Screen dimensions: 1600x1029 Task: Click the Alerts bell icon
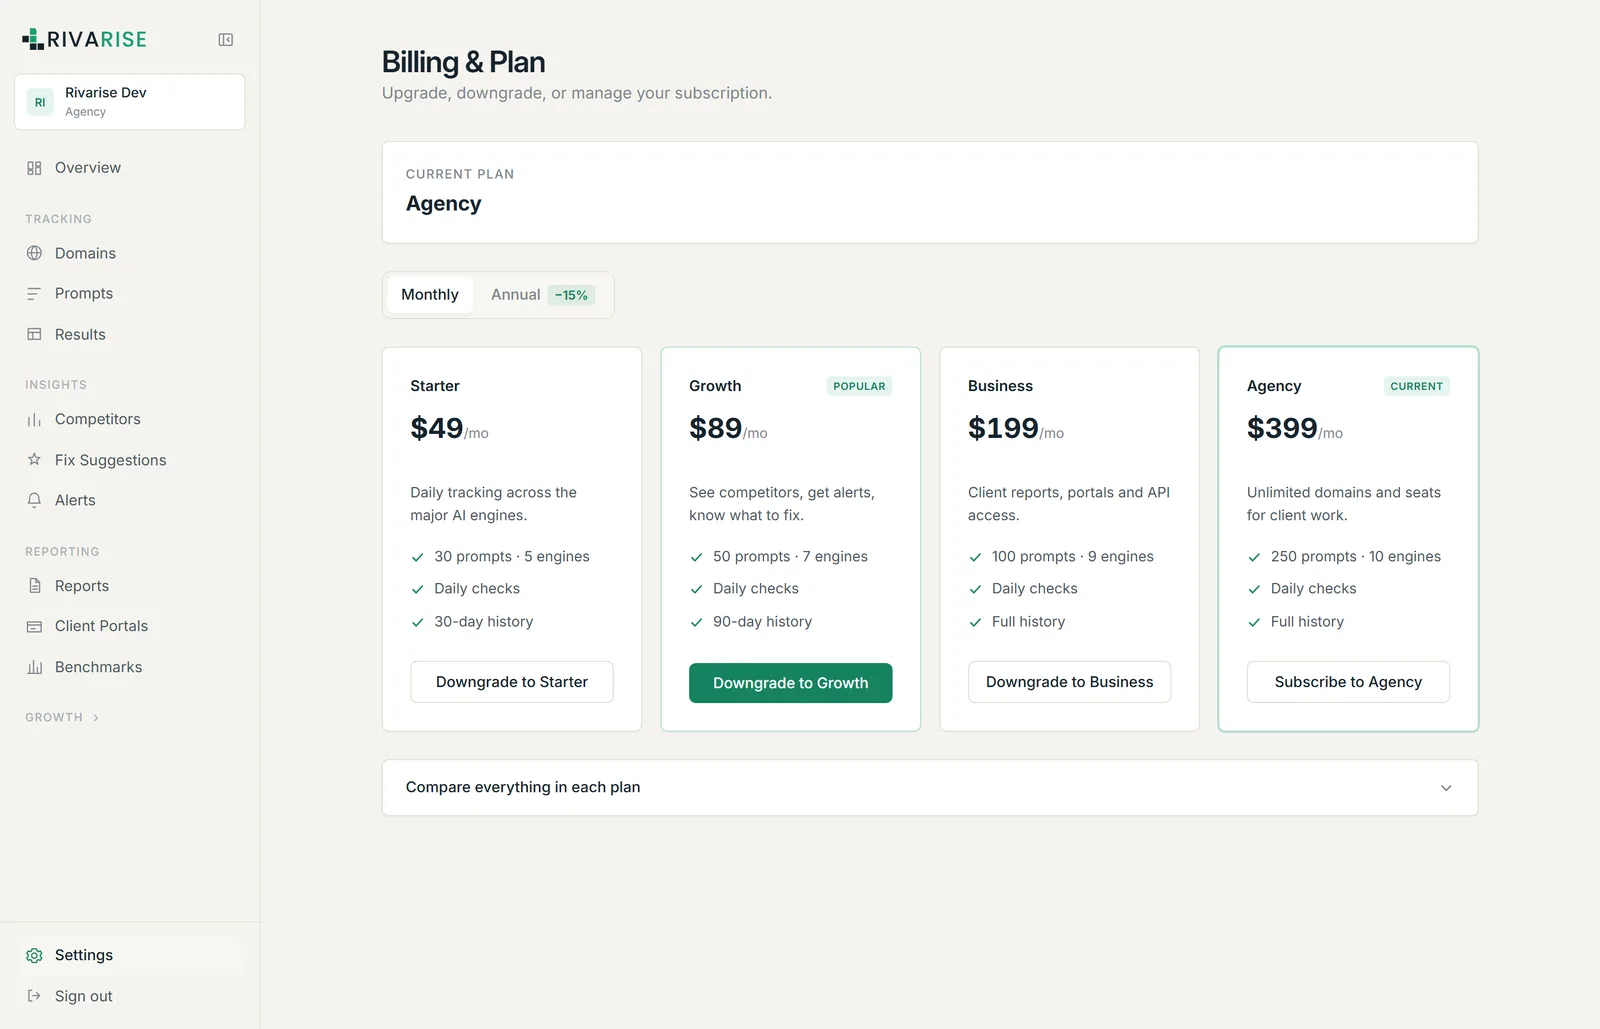pos(34,500)
